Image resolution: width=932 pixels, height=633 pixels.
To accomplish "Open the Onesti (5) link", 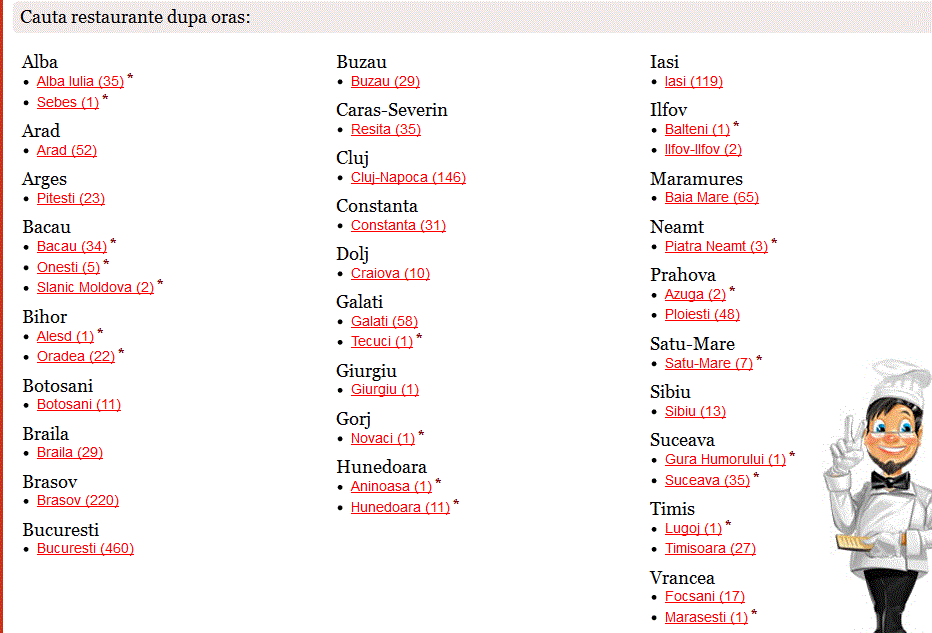I will click(x=68, y=267).
